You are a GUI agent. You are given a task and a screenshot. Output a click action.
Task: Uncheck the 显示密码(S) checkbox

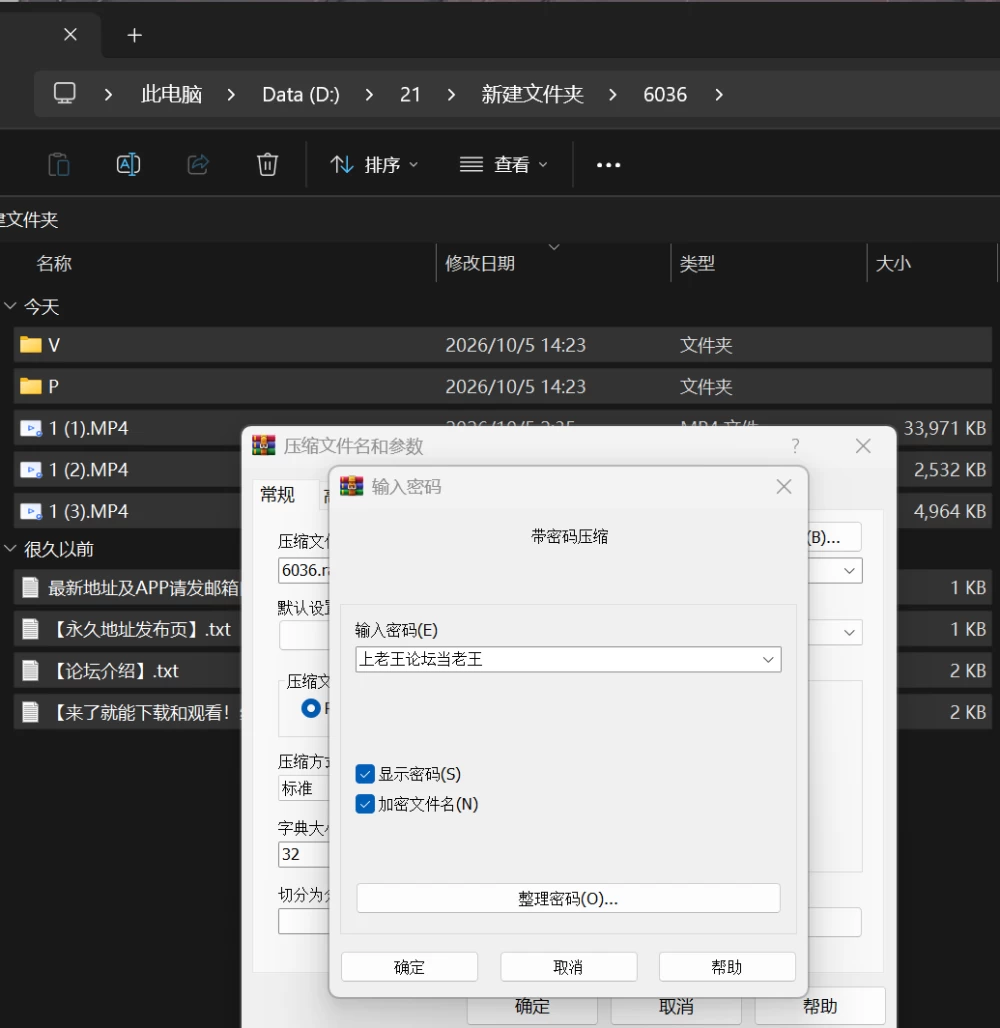365,774
